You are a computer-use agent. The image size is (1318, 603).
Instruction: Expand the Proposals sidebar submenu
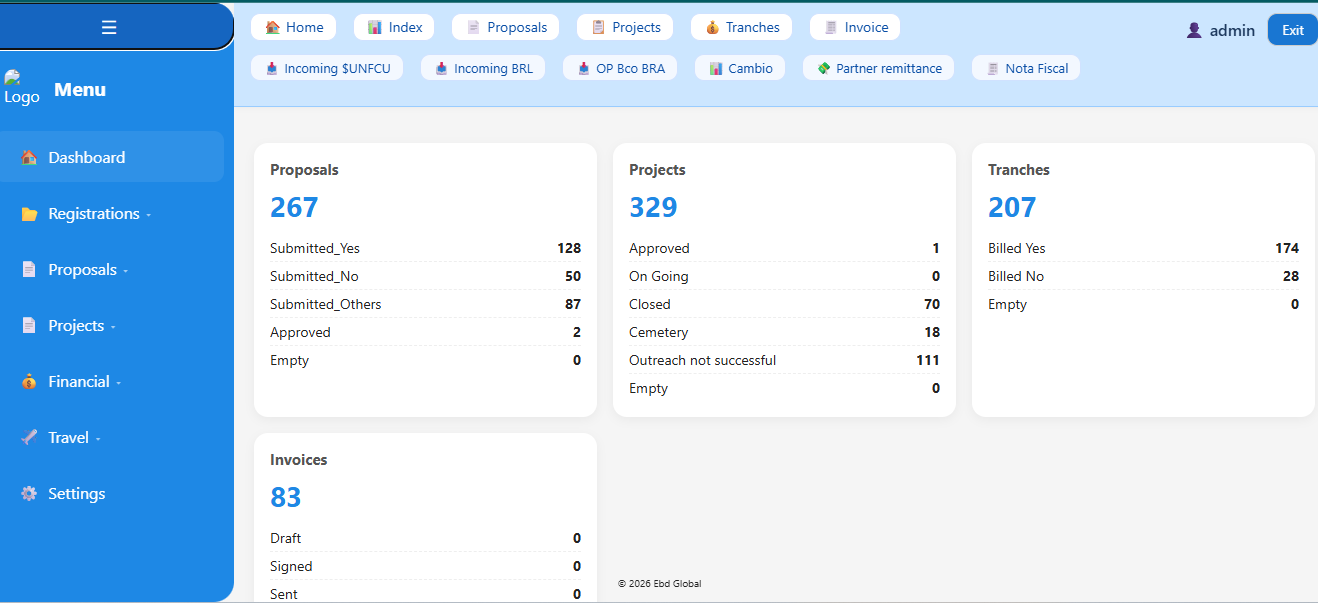coord(89,270)
